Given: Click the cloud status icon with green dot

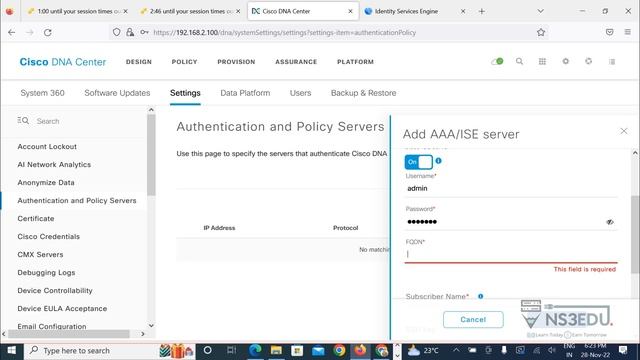Looking at the screenshot, I should click(x=497, y=61).
